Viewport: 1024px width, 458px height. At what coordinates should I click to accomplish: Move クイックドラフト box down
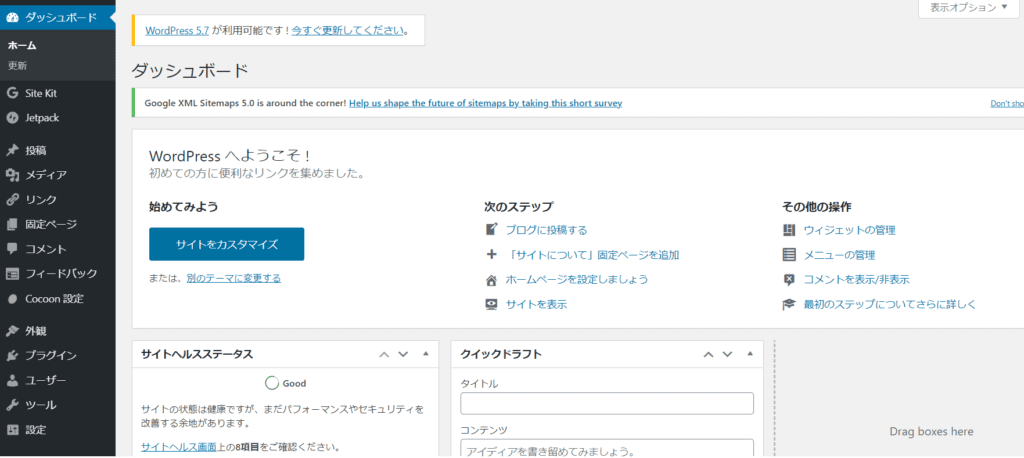(x=727, y=354)
